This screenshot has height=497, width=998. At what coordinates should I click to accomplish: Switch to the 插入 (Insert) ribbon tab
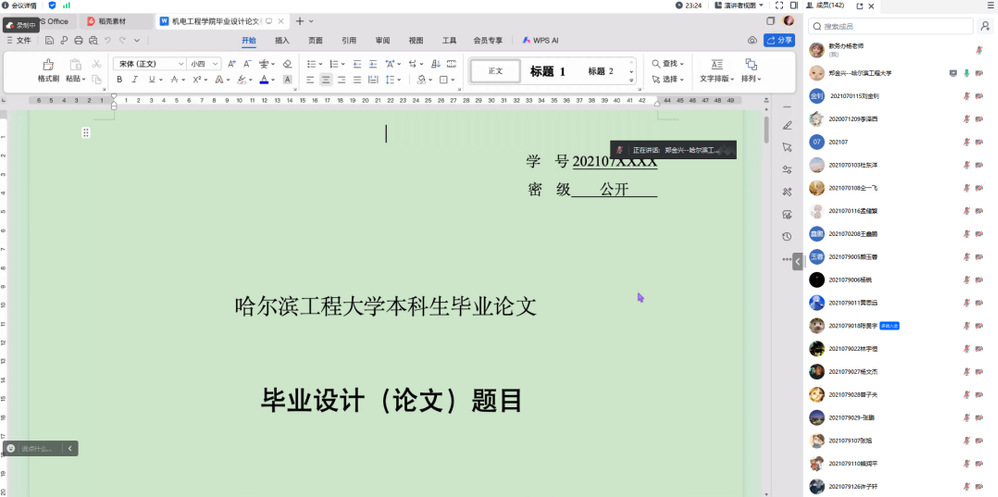pos(282,40)
